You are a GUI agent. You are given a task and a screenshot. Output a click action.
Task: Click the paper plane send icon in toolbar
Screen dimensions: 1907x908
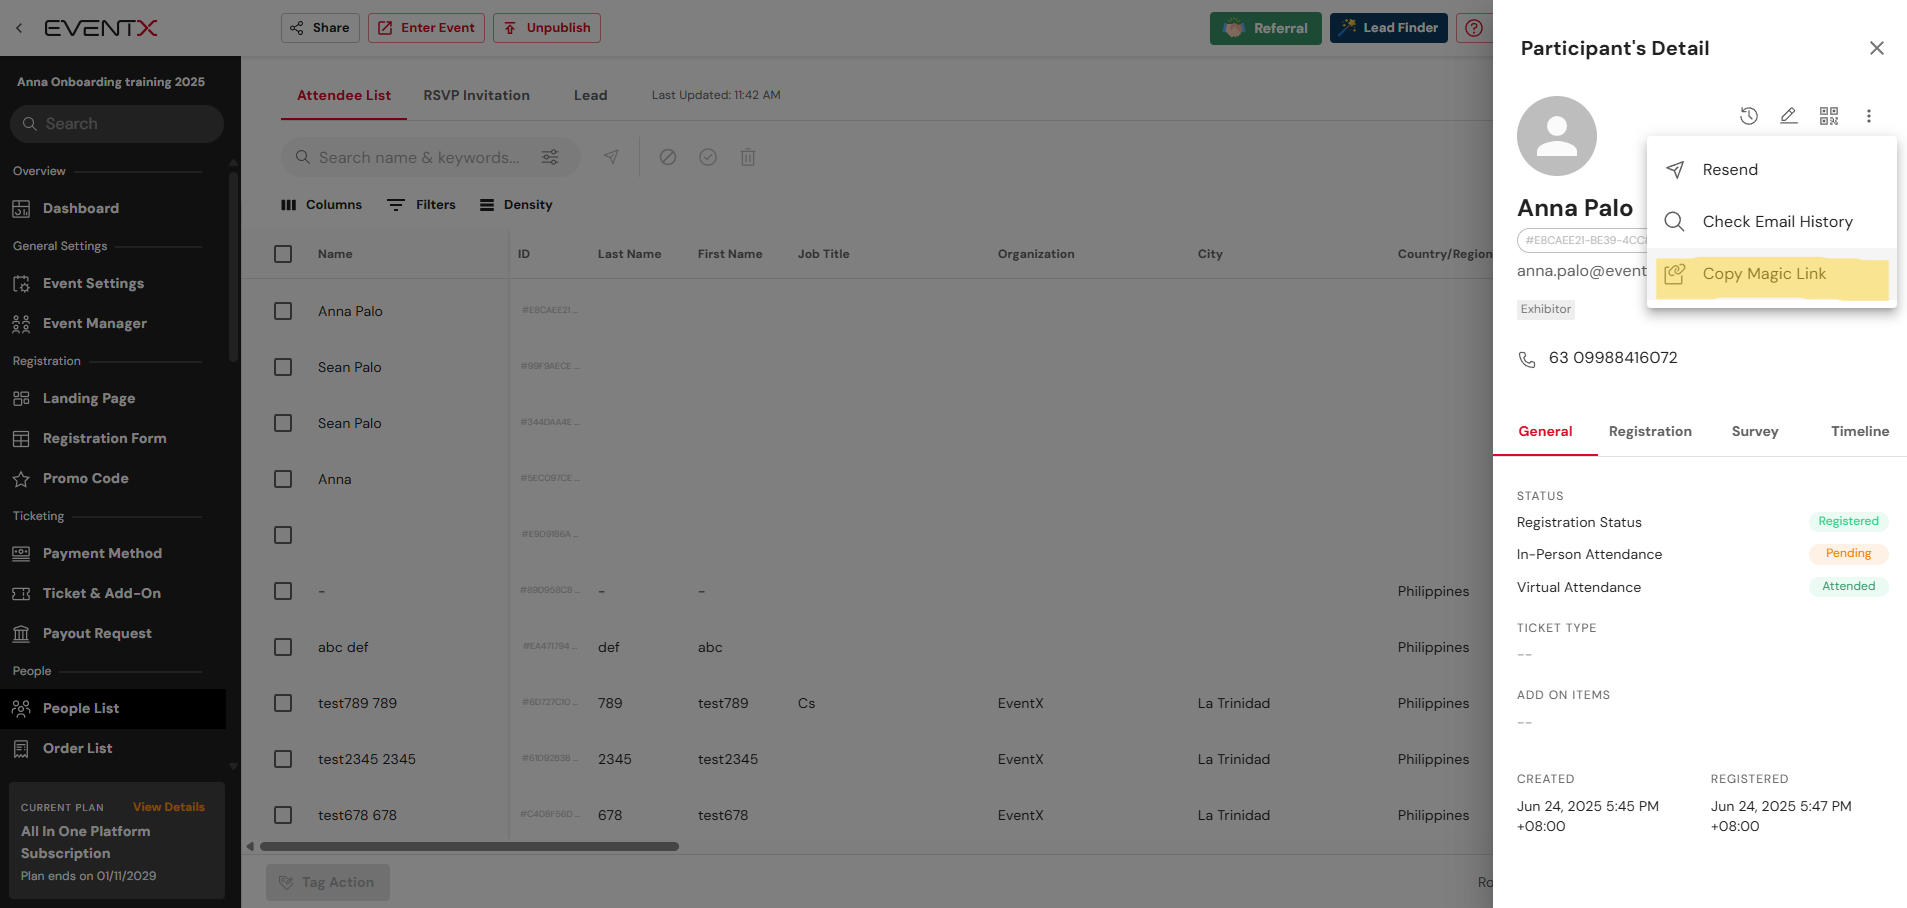[611, 157]
